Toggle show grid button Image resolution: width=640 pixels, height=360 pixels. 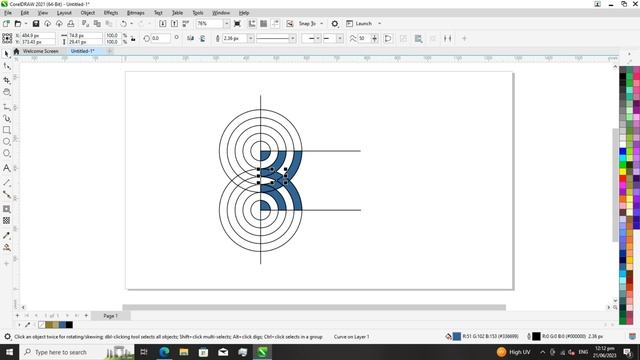[264, 24]
